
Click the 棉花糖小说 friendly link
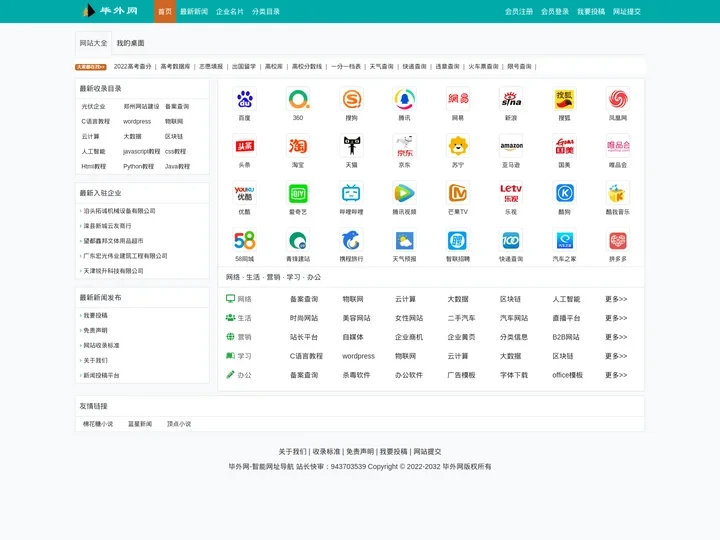98,424
